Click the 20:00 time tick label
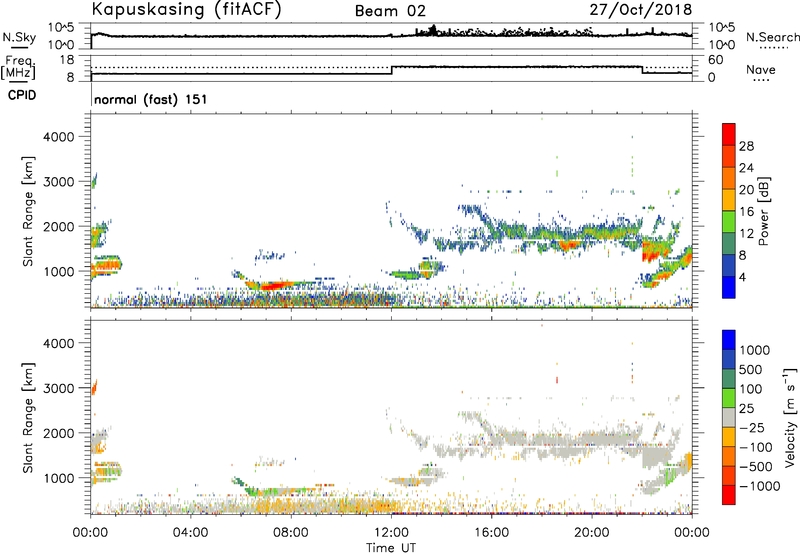Screen dimensions: 800x554 click(x=592, y=533)
